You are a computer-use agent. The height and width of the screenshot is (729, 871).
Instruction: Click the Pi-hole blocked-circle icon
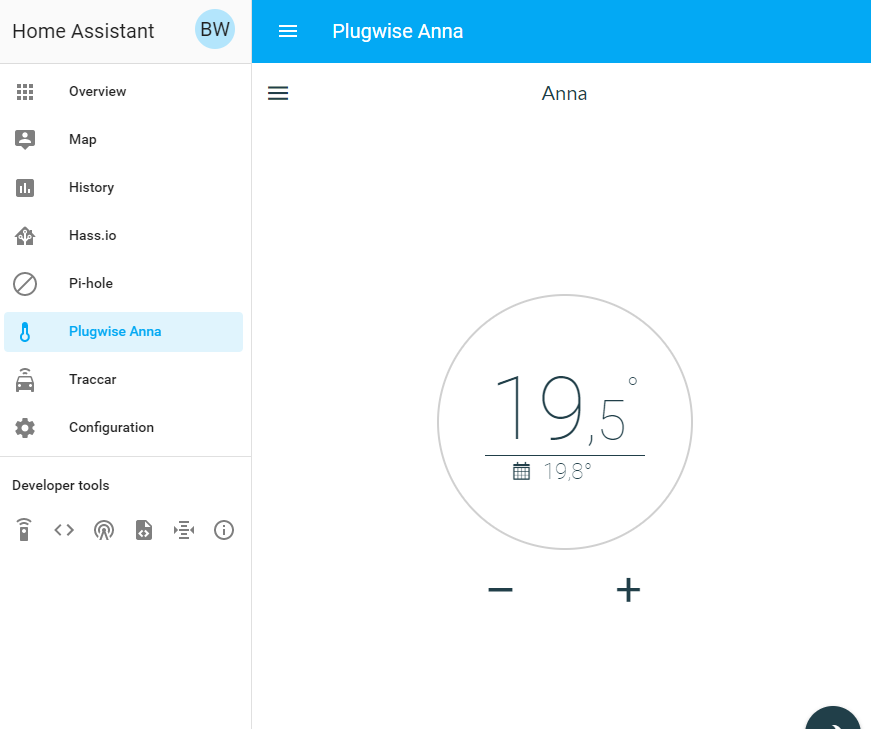[25, 284]
